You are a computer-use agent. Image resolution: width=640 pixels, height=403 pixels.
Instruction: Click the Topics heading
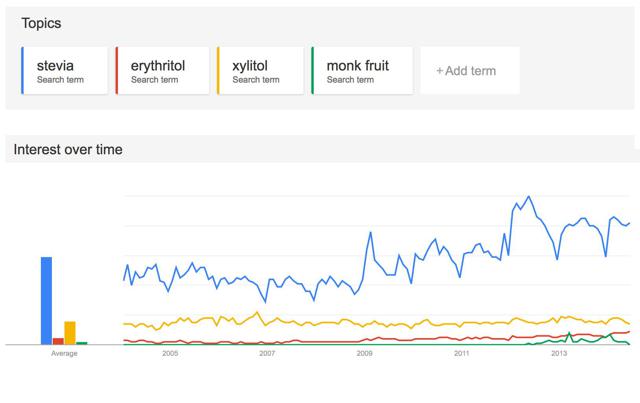point(41,23)
